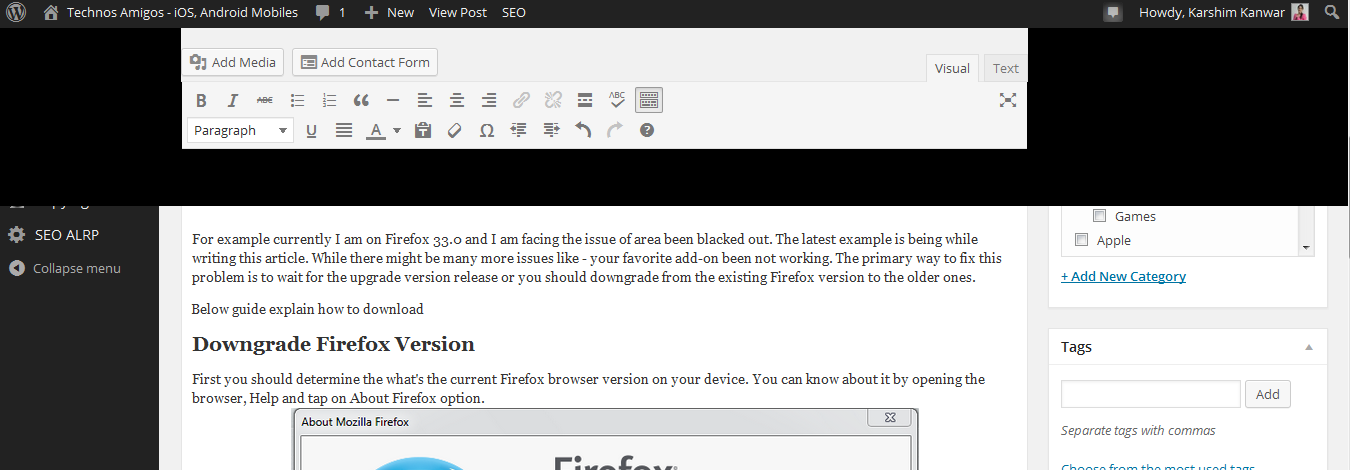
Task: Insert or edit a link
Action: (x=521, y=100)
